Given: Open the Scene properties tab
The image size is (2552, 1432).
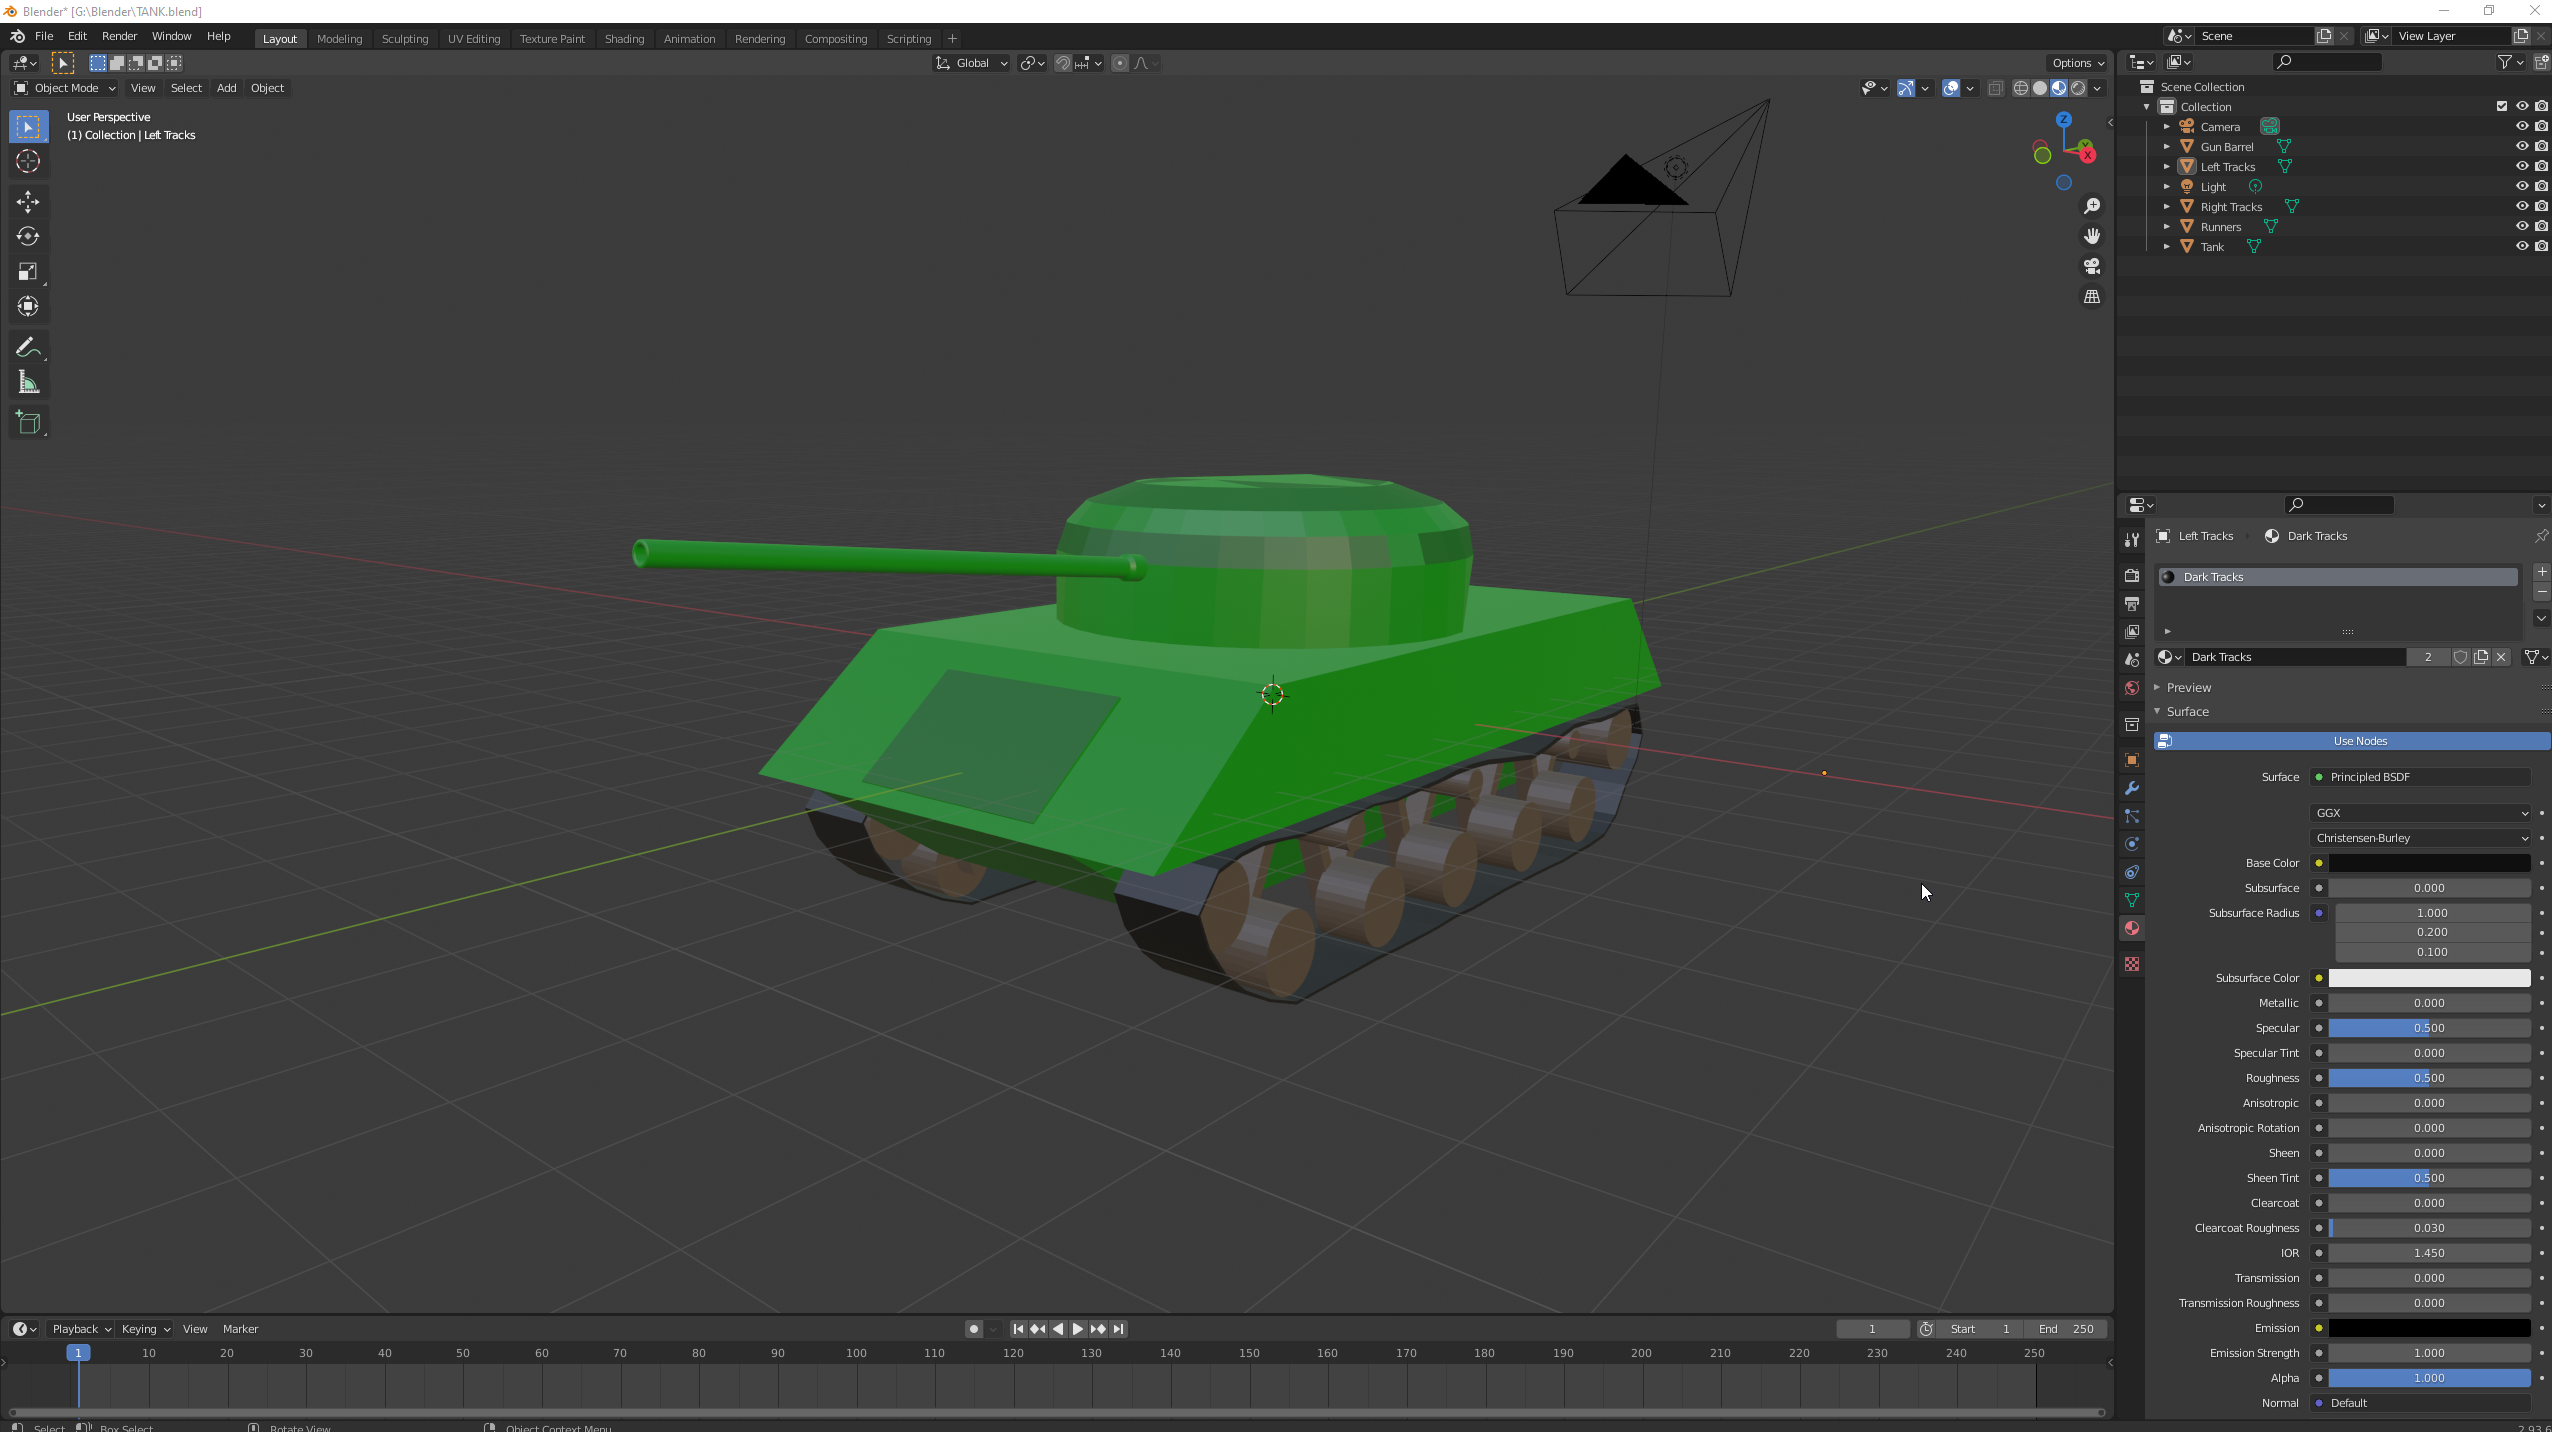Looking at the screenshot, I should (2132, 660).
